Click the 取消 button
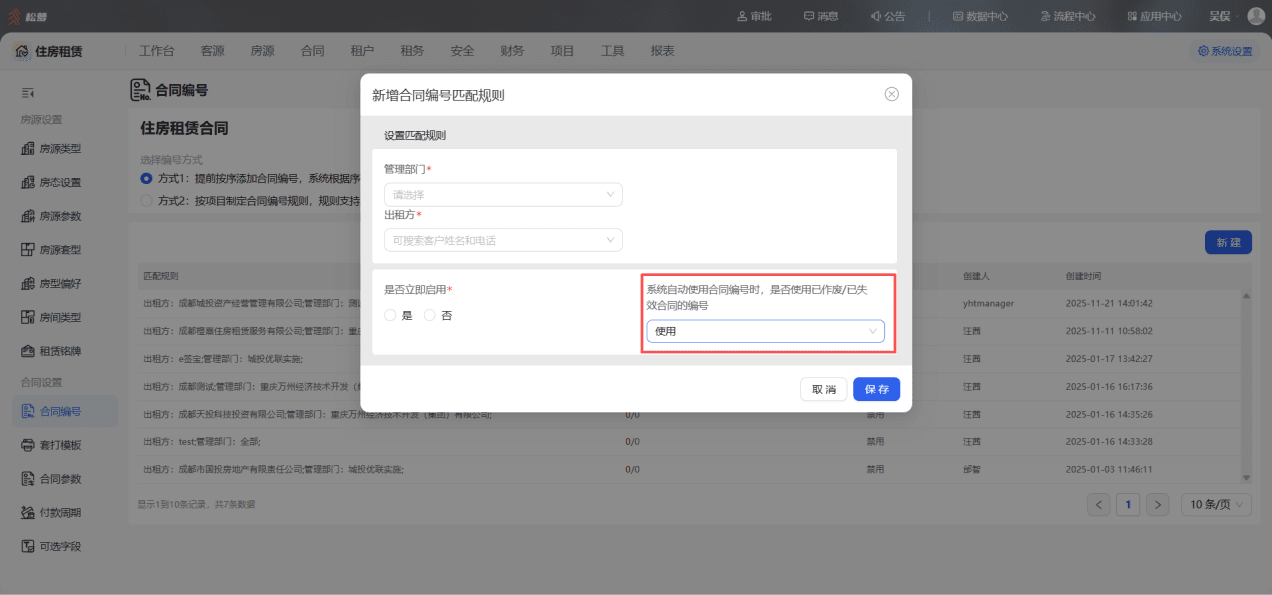This screenshot has height=595, width=1272. [824, 389]
